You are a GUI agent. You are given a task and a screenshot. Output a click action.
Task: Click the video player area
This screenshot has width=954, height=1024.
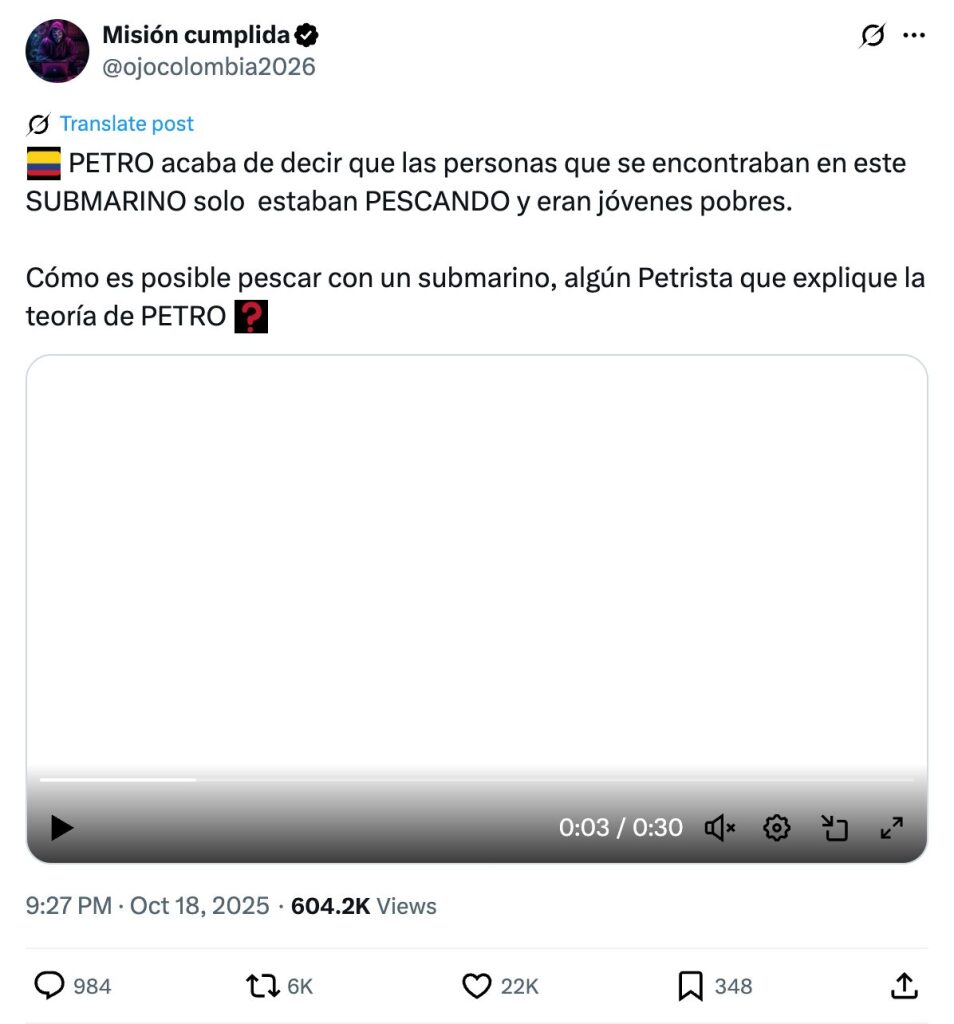(476, 560)
